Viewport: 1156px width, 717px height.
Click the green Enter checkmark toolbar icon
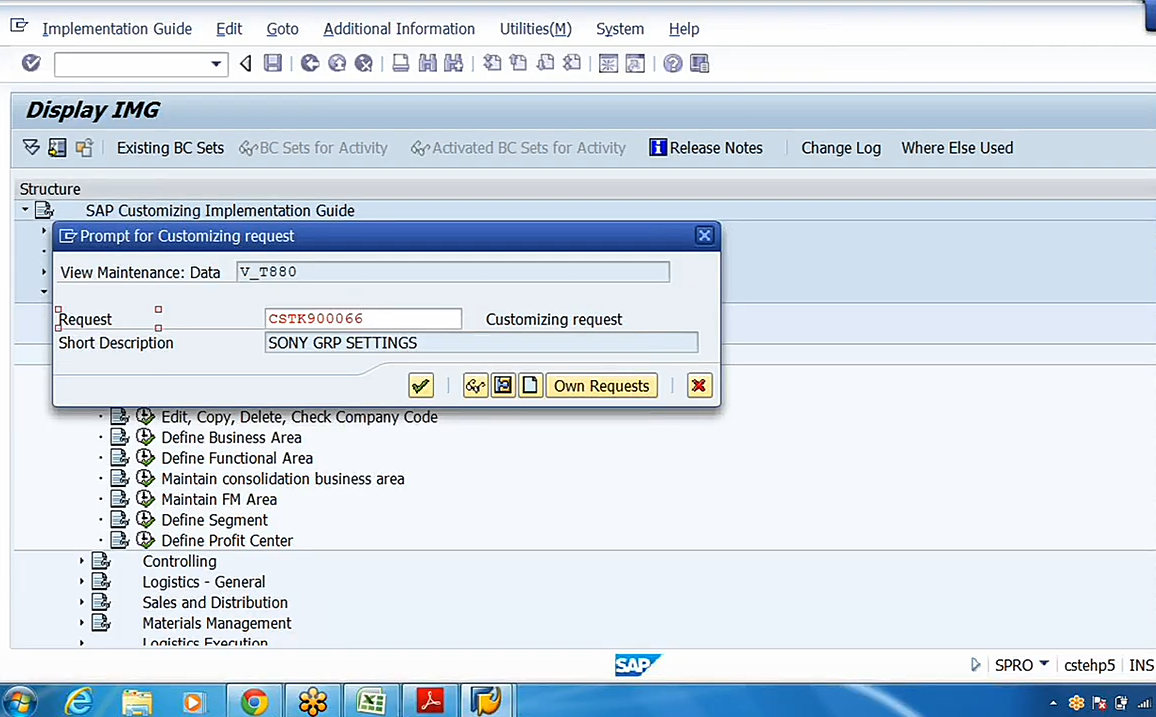click(x=31, y=63)
